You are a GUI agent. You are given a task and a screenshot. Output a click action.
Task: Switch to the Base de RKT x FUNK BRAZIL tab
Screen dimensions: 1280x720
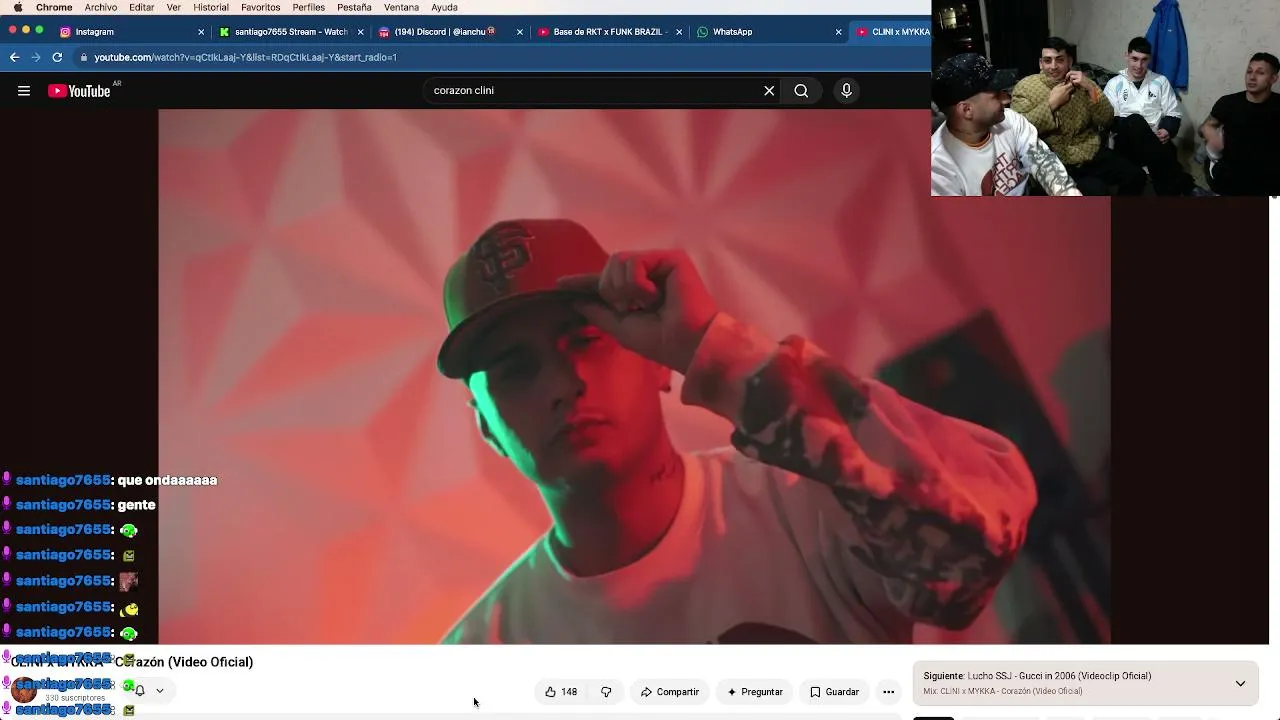click(609, 32)
